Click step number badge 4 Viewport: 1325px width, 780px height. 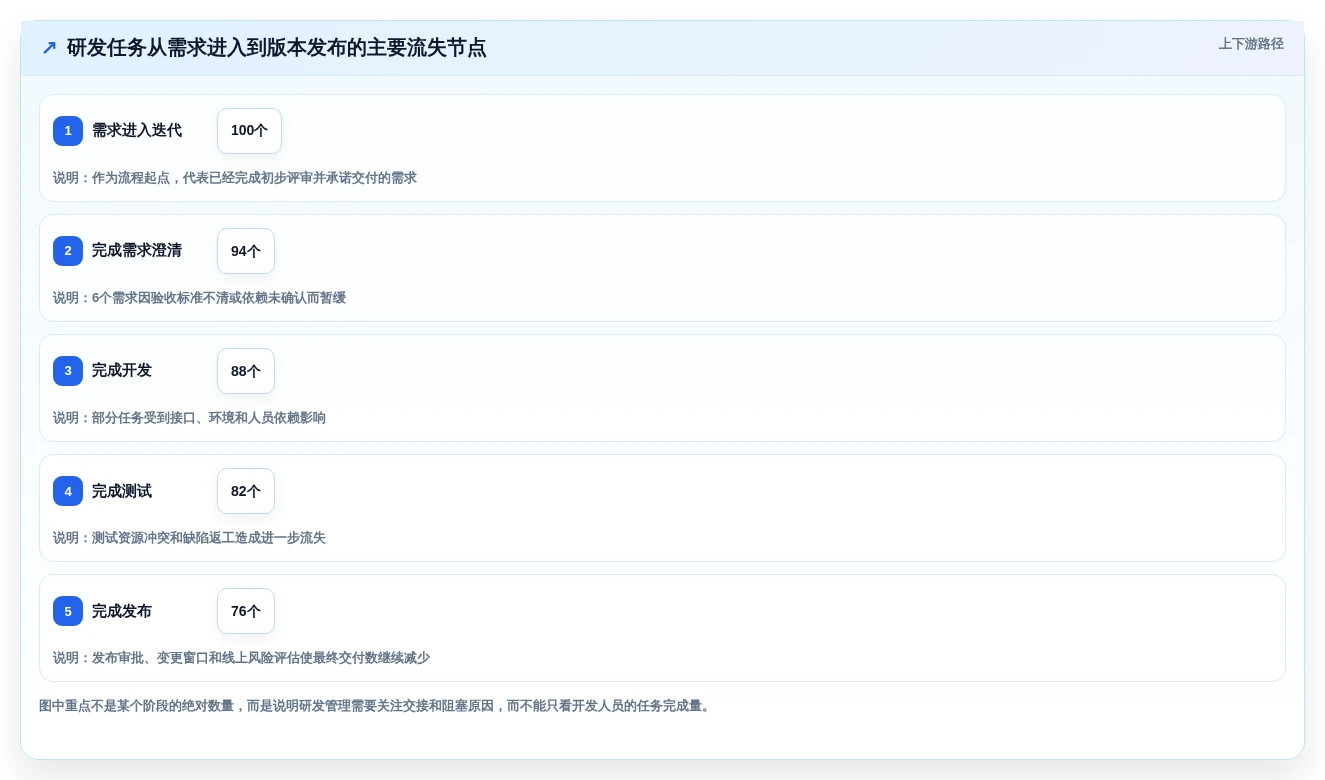point(68,491)
